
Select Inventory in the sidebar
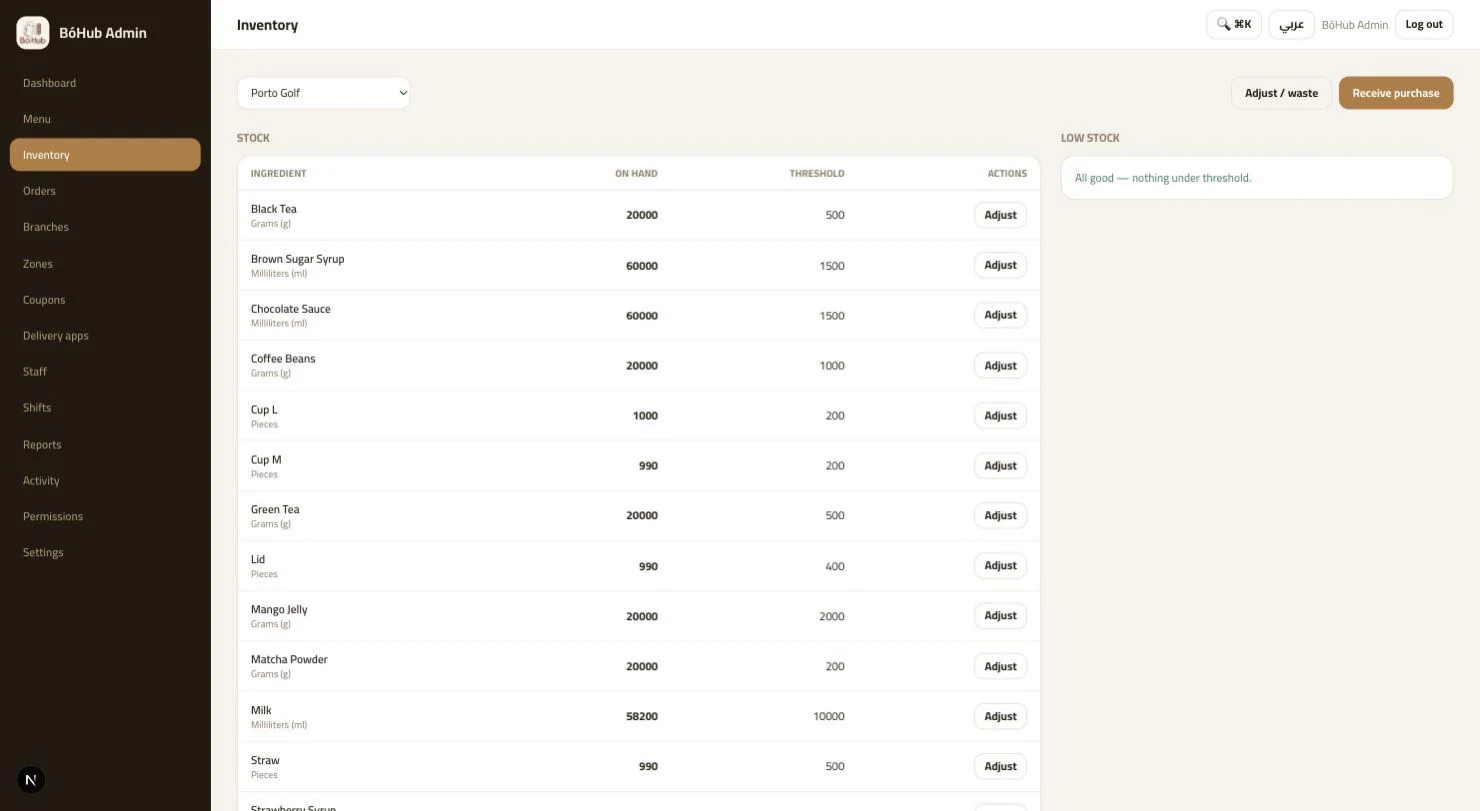[105, 155]
